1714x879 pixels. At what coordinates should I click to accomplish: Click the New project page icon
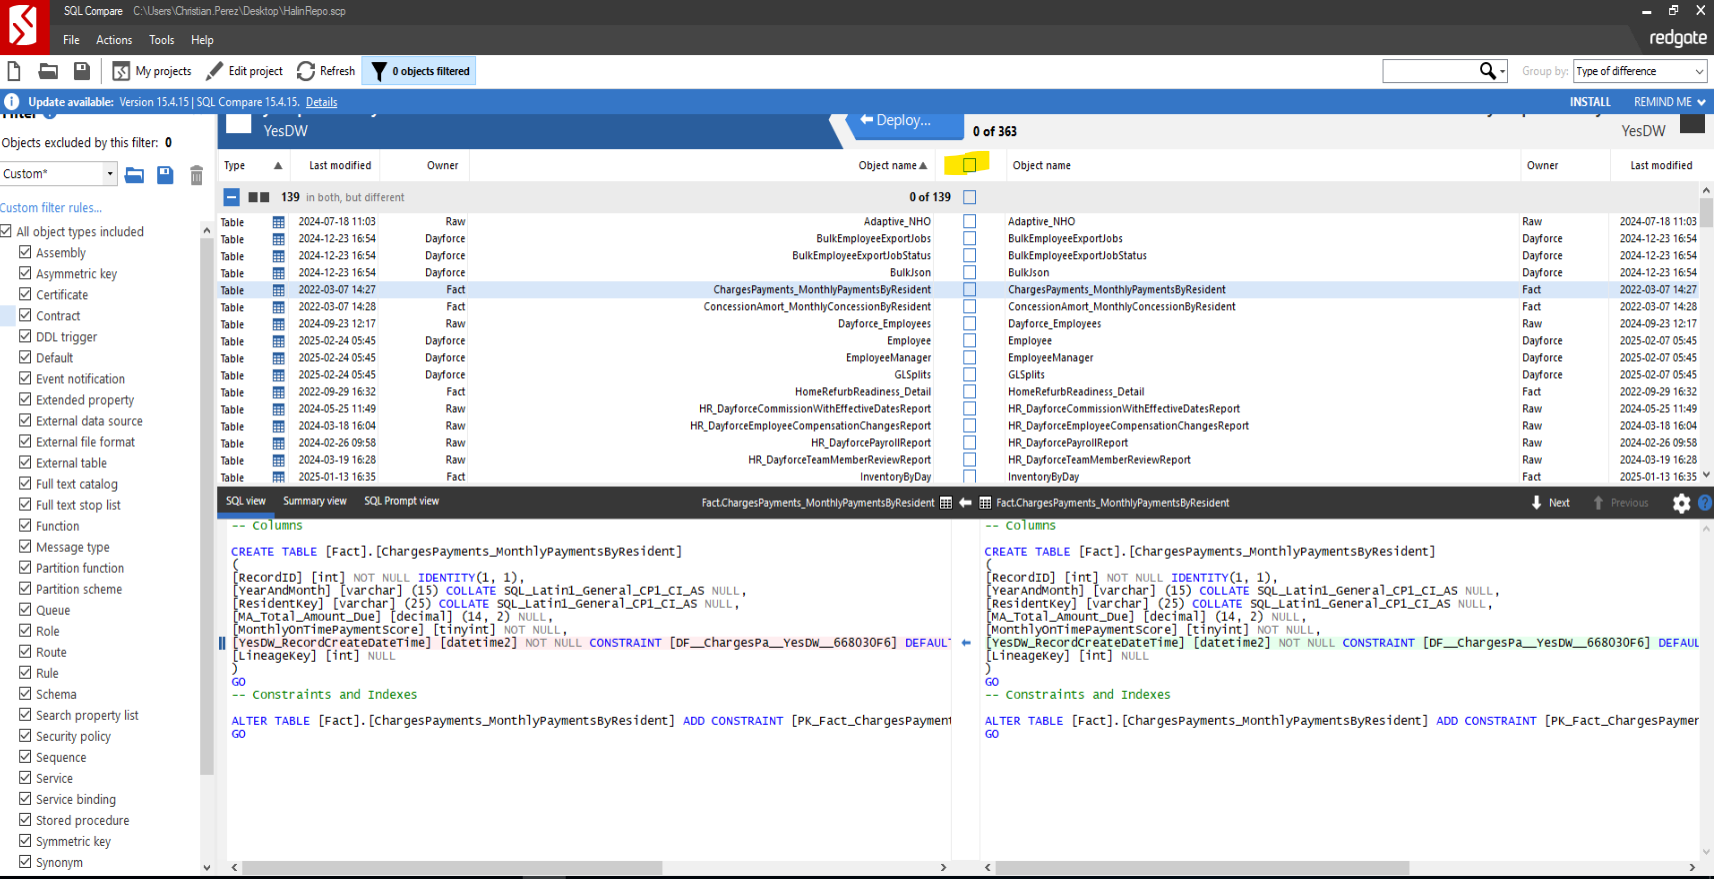point(14,71)
